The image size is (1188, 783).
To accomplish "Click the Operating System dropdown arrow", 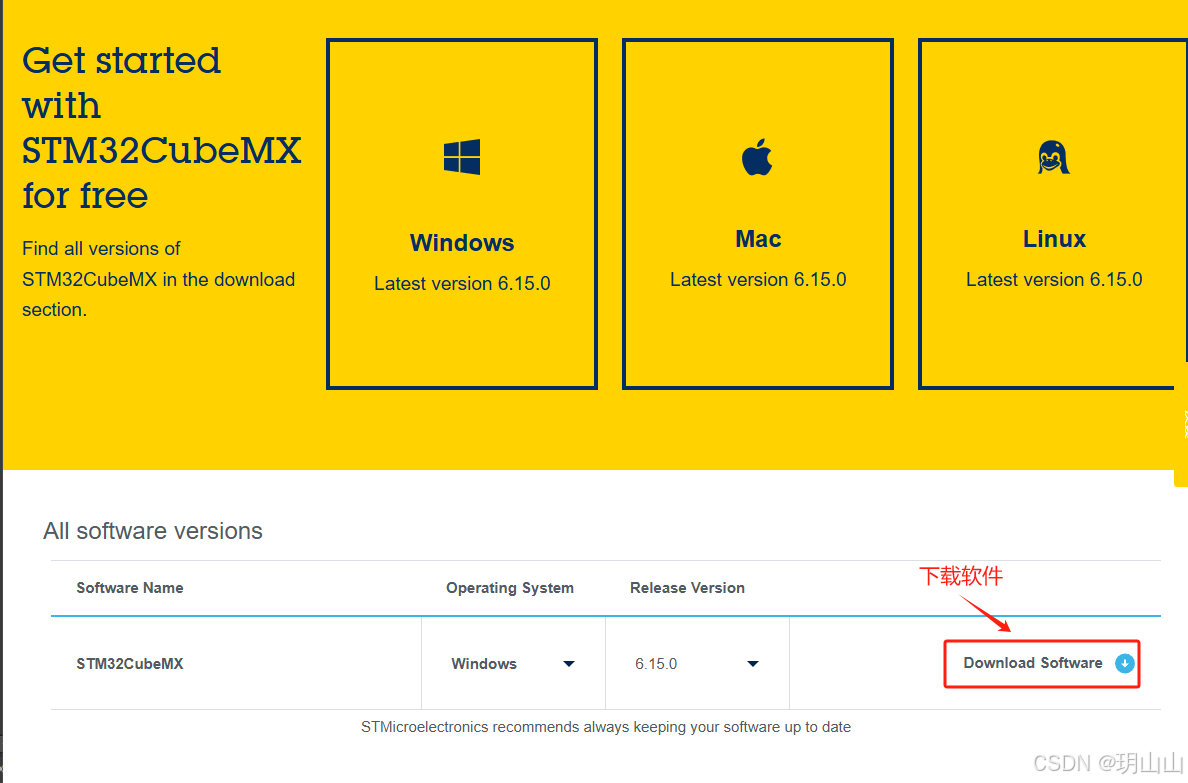I will [569, 664].
